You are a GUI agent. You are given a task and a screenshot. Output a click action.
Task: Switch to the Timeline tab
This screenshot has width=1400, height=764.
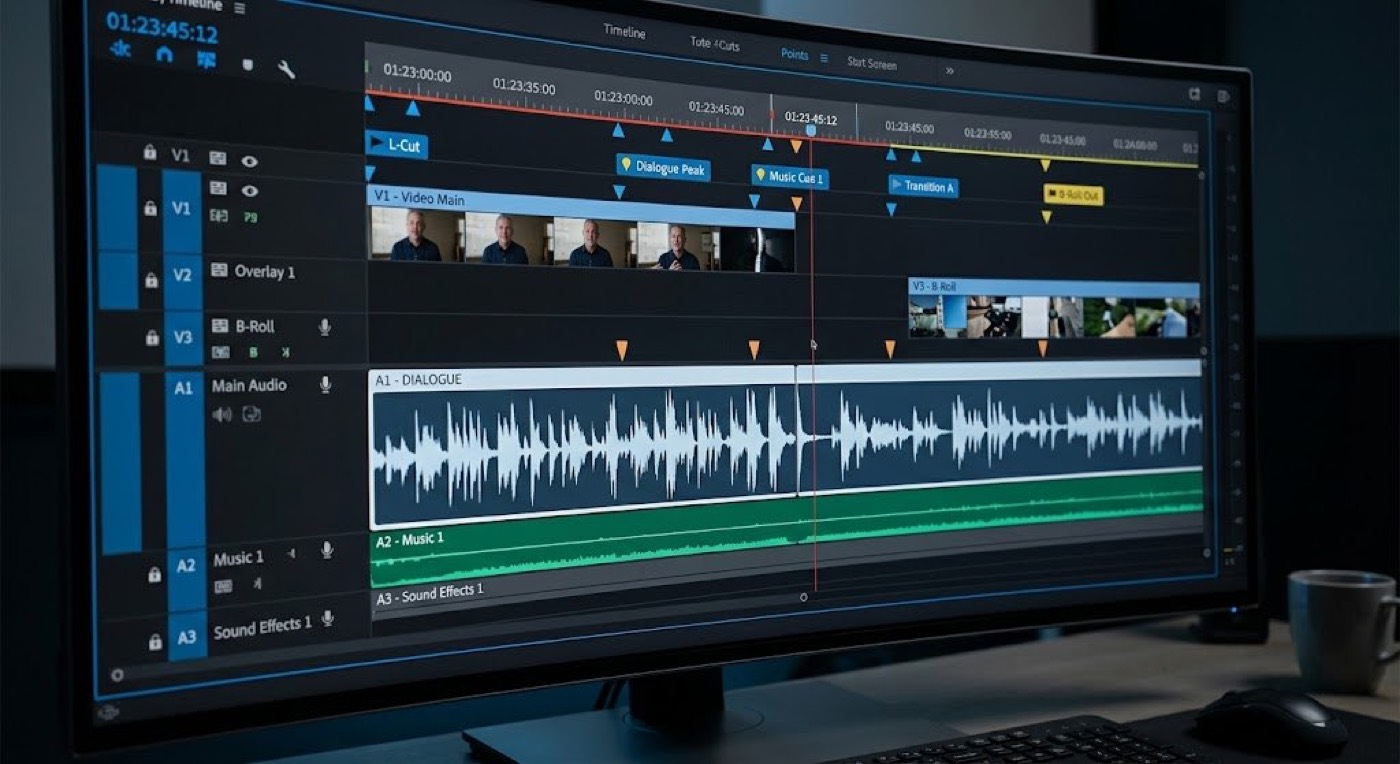624,31
